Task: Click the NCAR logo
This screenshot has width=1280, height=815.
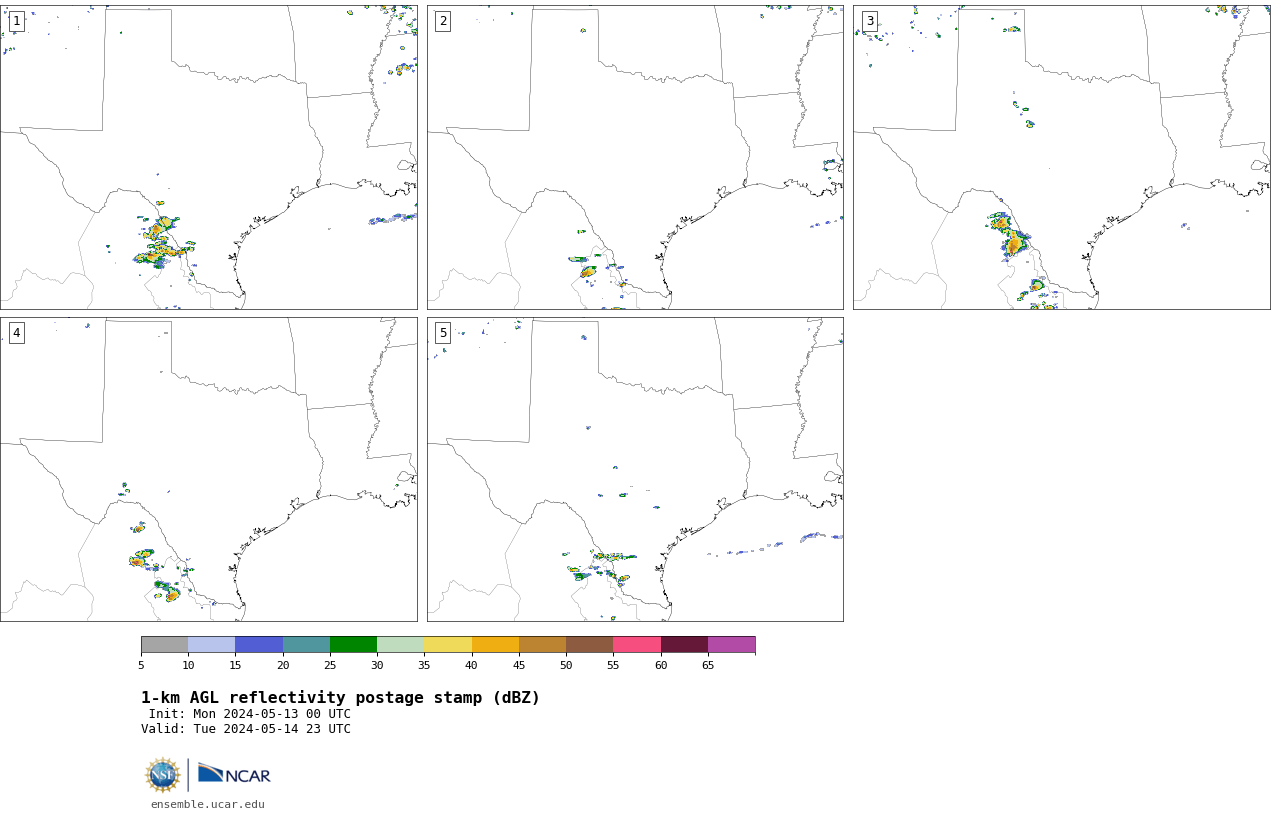Action: 234,775
